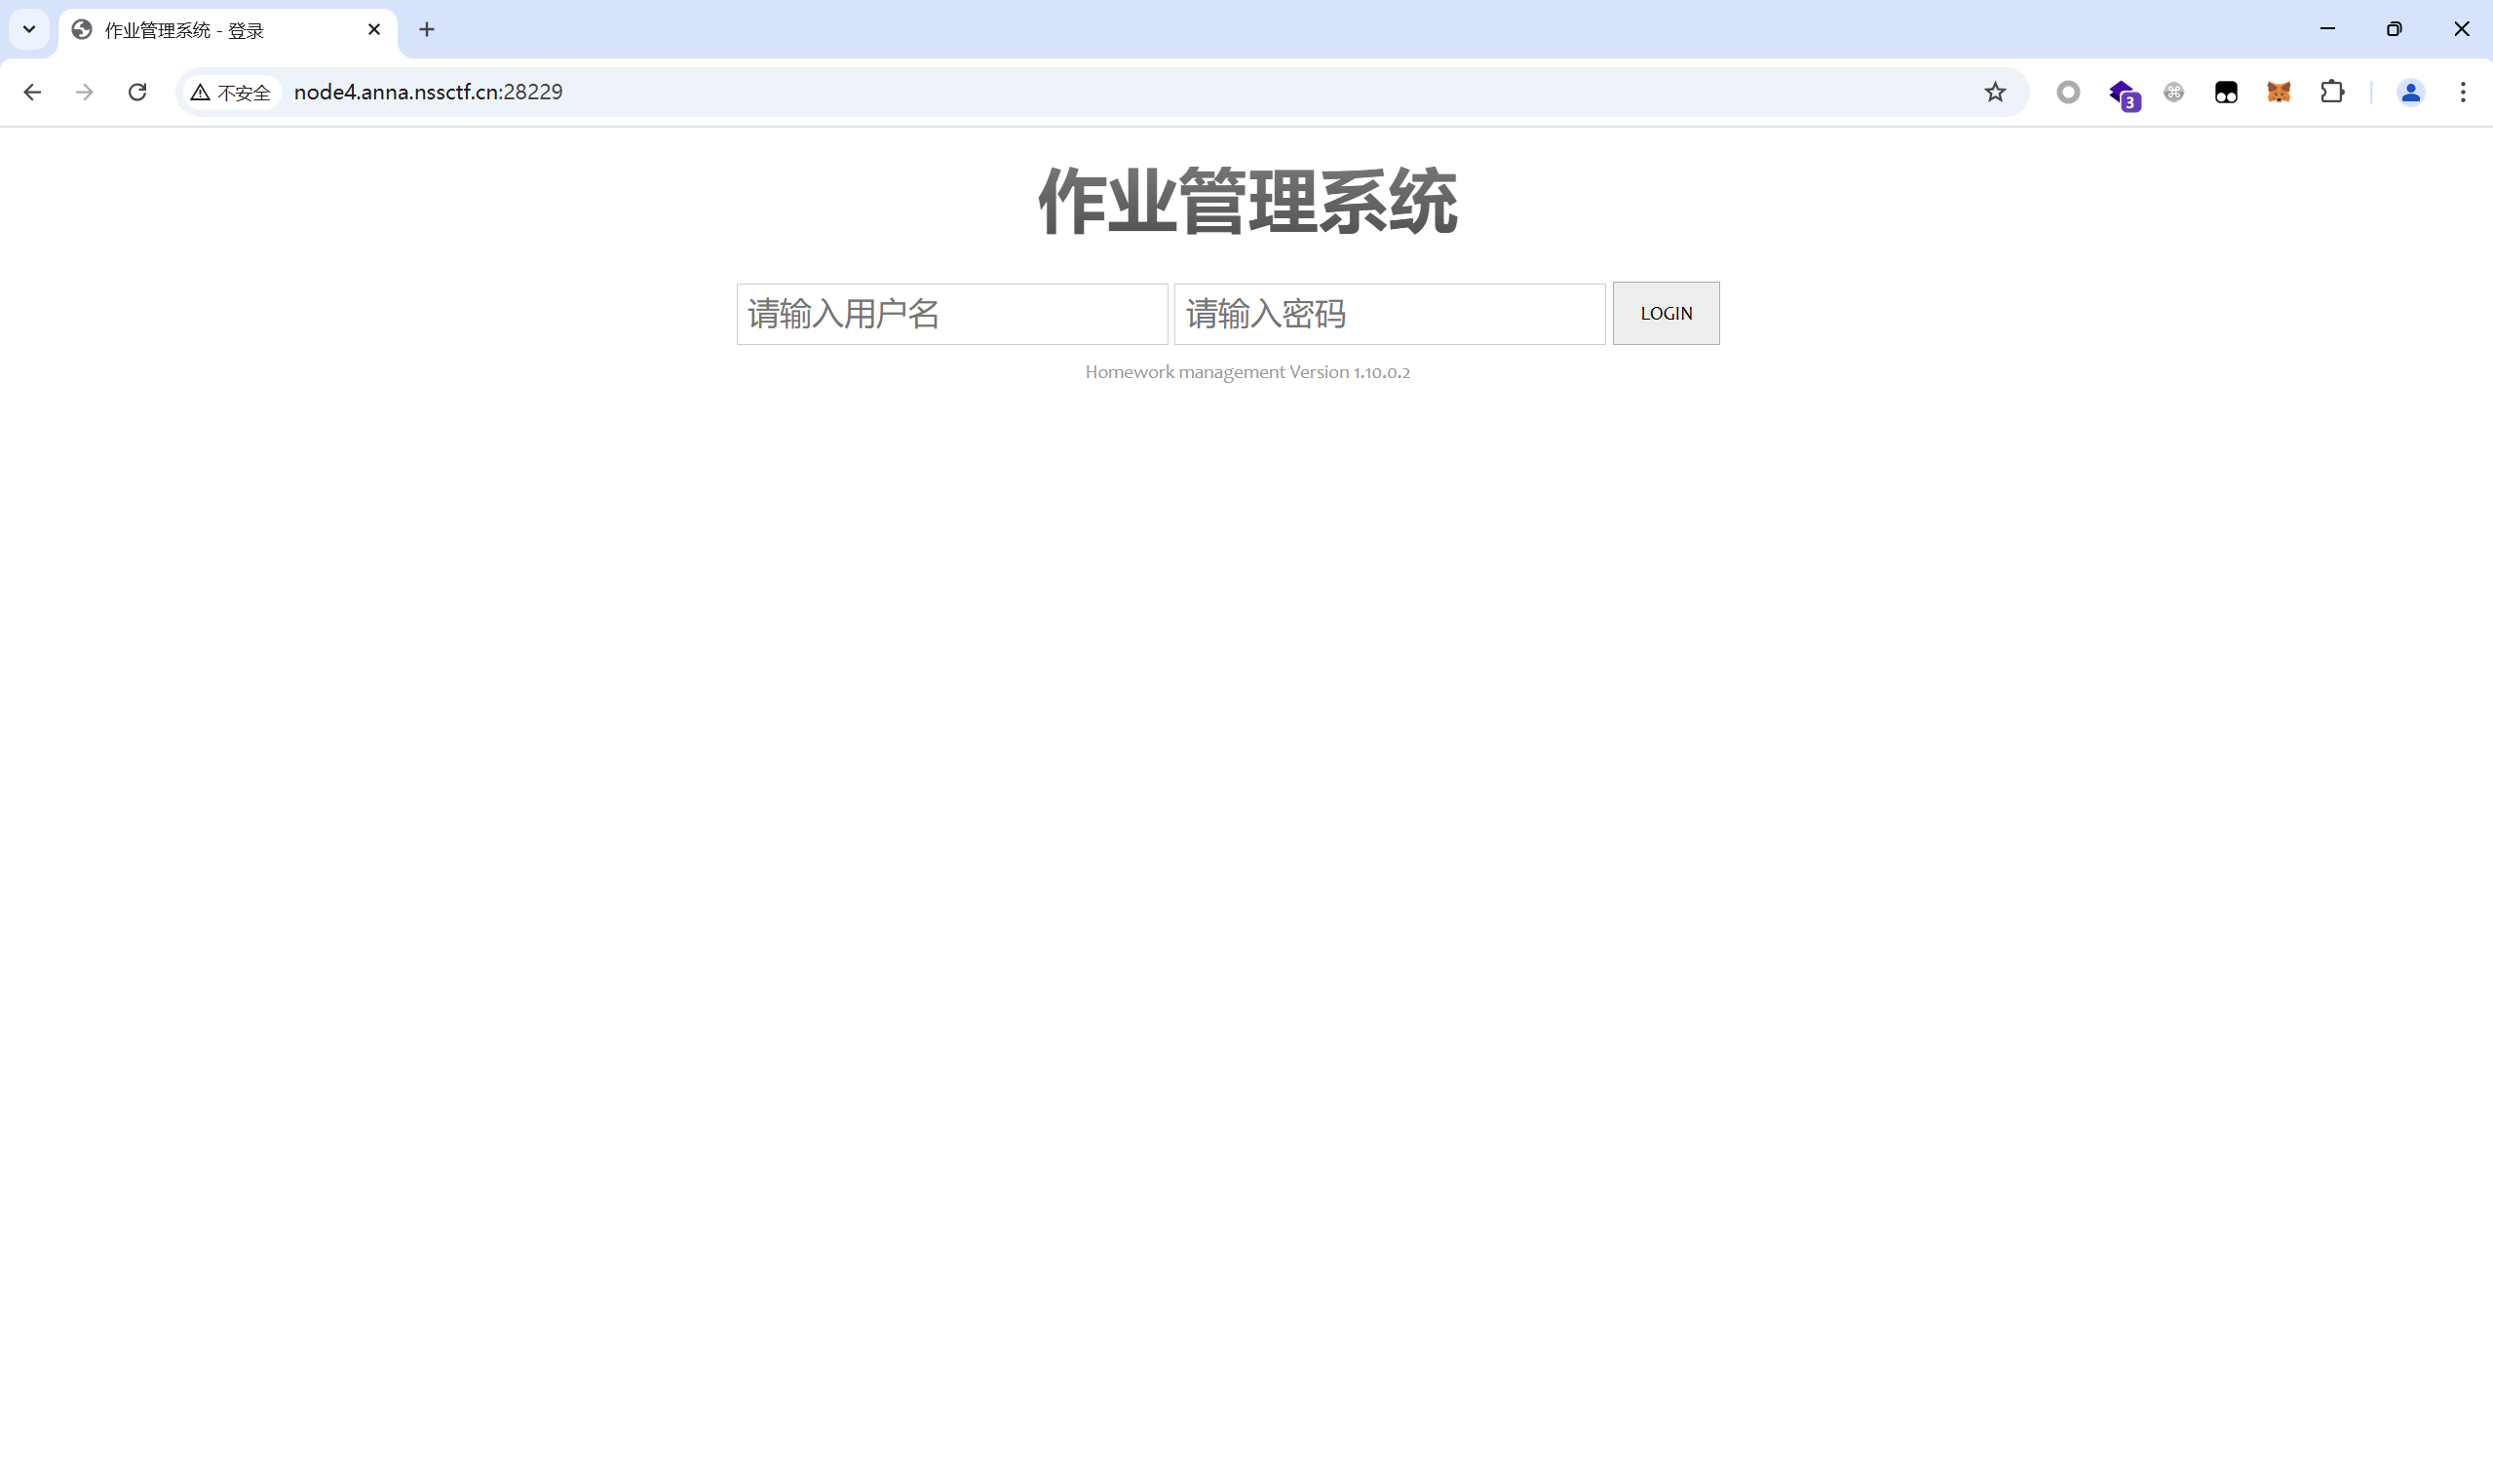Click the browser forward arrow

point(85,92)
